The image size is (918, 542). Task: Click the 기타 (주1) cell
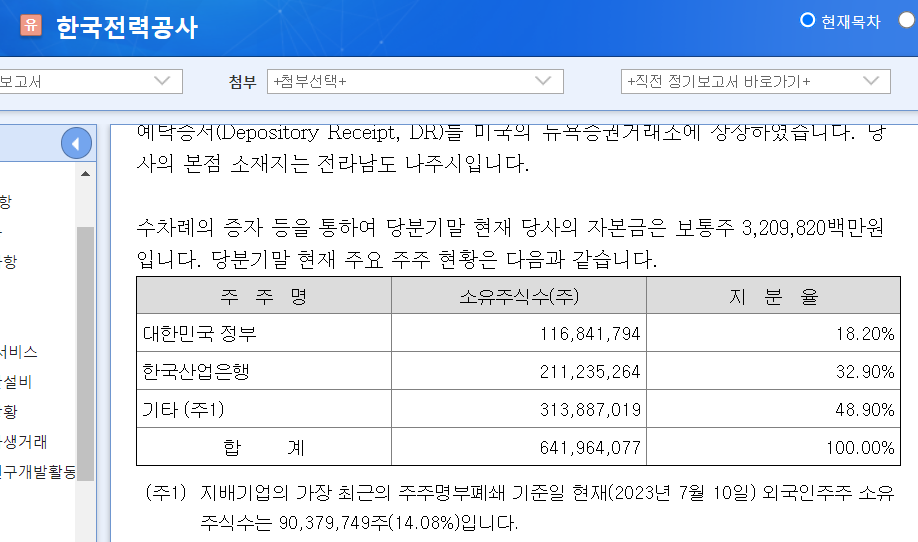click(x=264, y=409)
